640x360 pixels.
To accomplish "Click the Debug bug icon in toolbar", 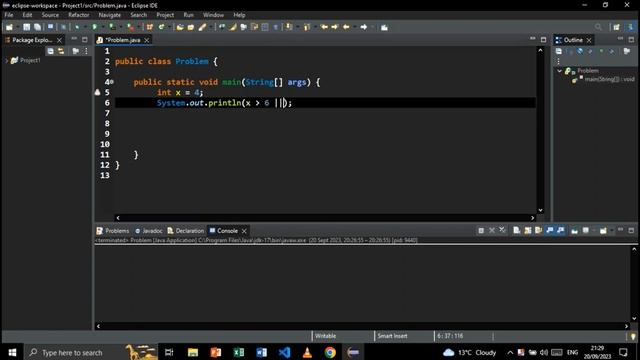I will (x=77, y=27).
